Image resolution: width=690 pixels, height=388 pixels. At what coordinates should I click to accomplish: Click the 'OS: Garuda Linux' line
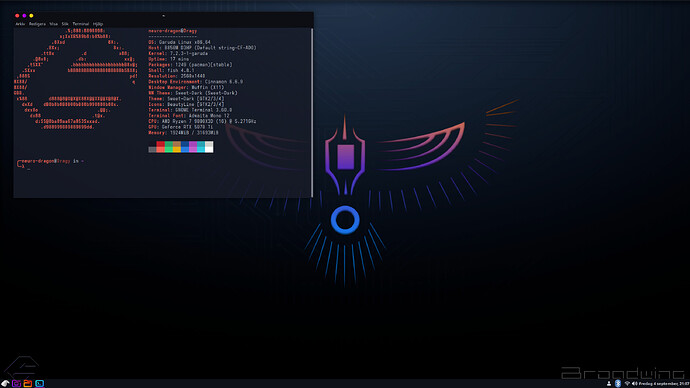[x=179, y=42]
